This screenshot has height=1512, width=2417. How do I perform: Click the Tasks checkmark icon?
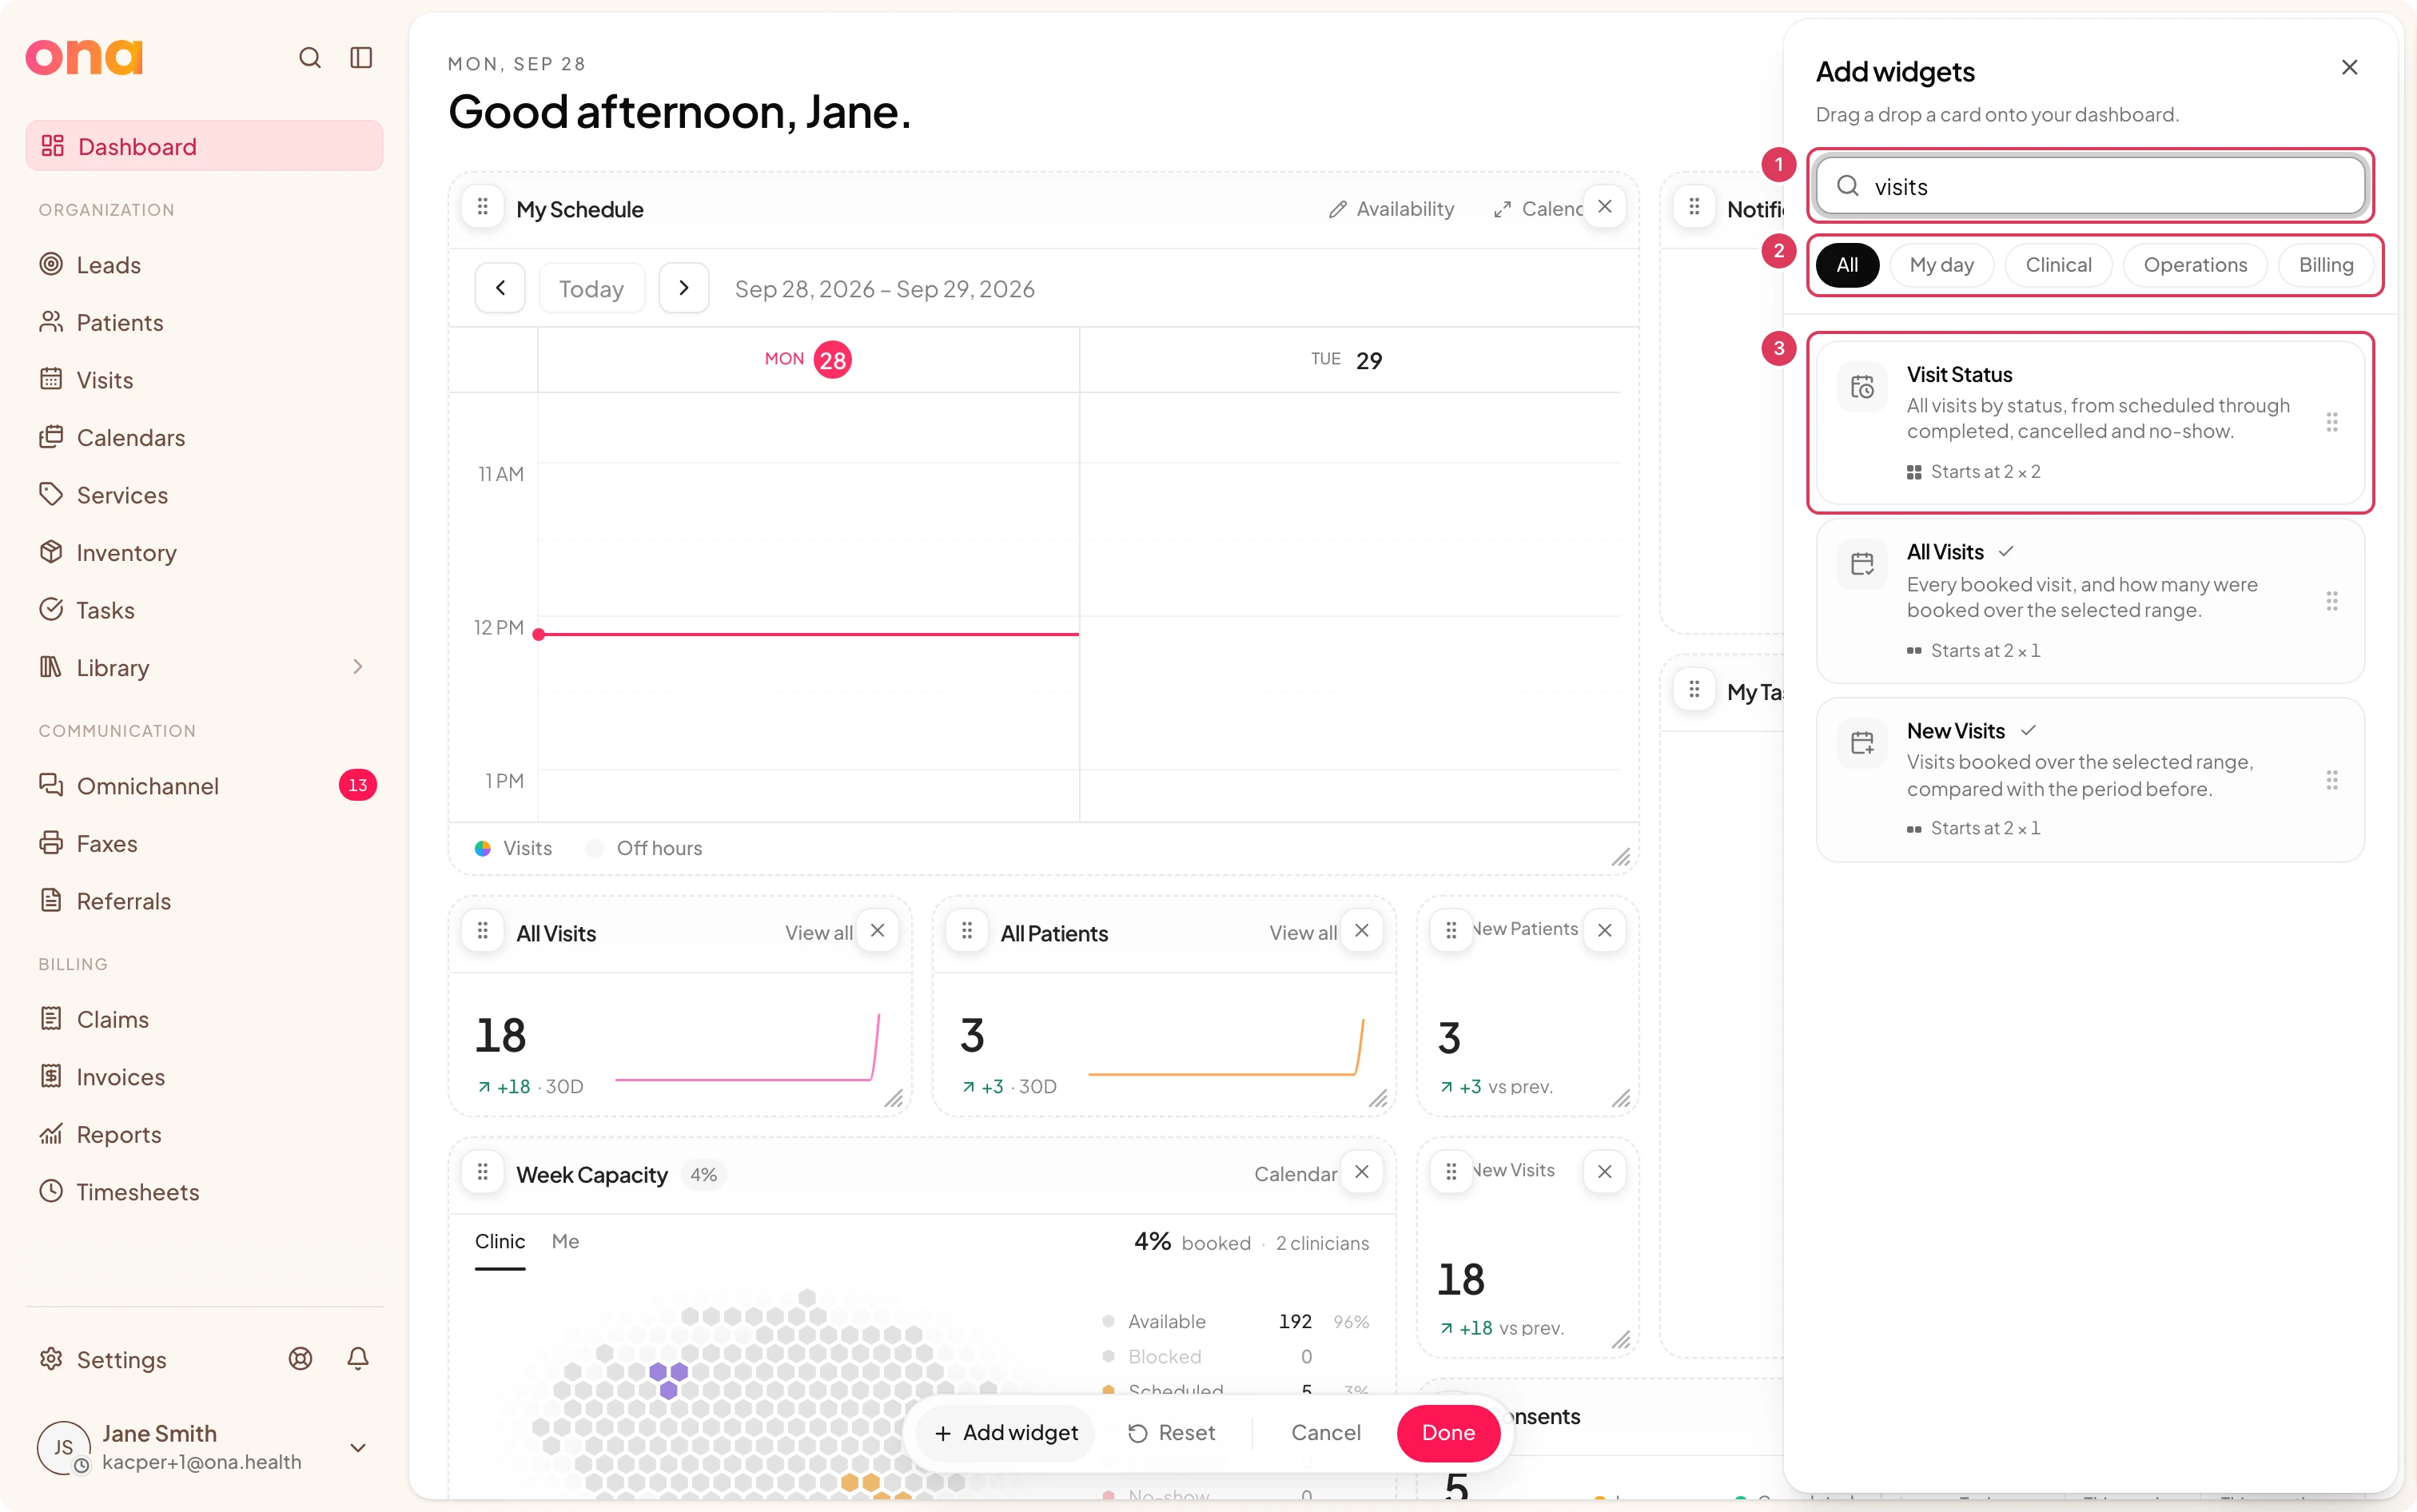click(51, 609)
